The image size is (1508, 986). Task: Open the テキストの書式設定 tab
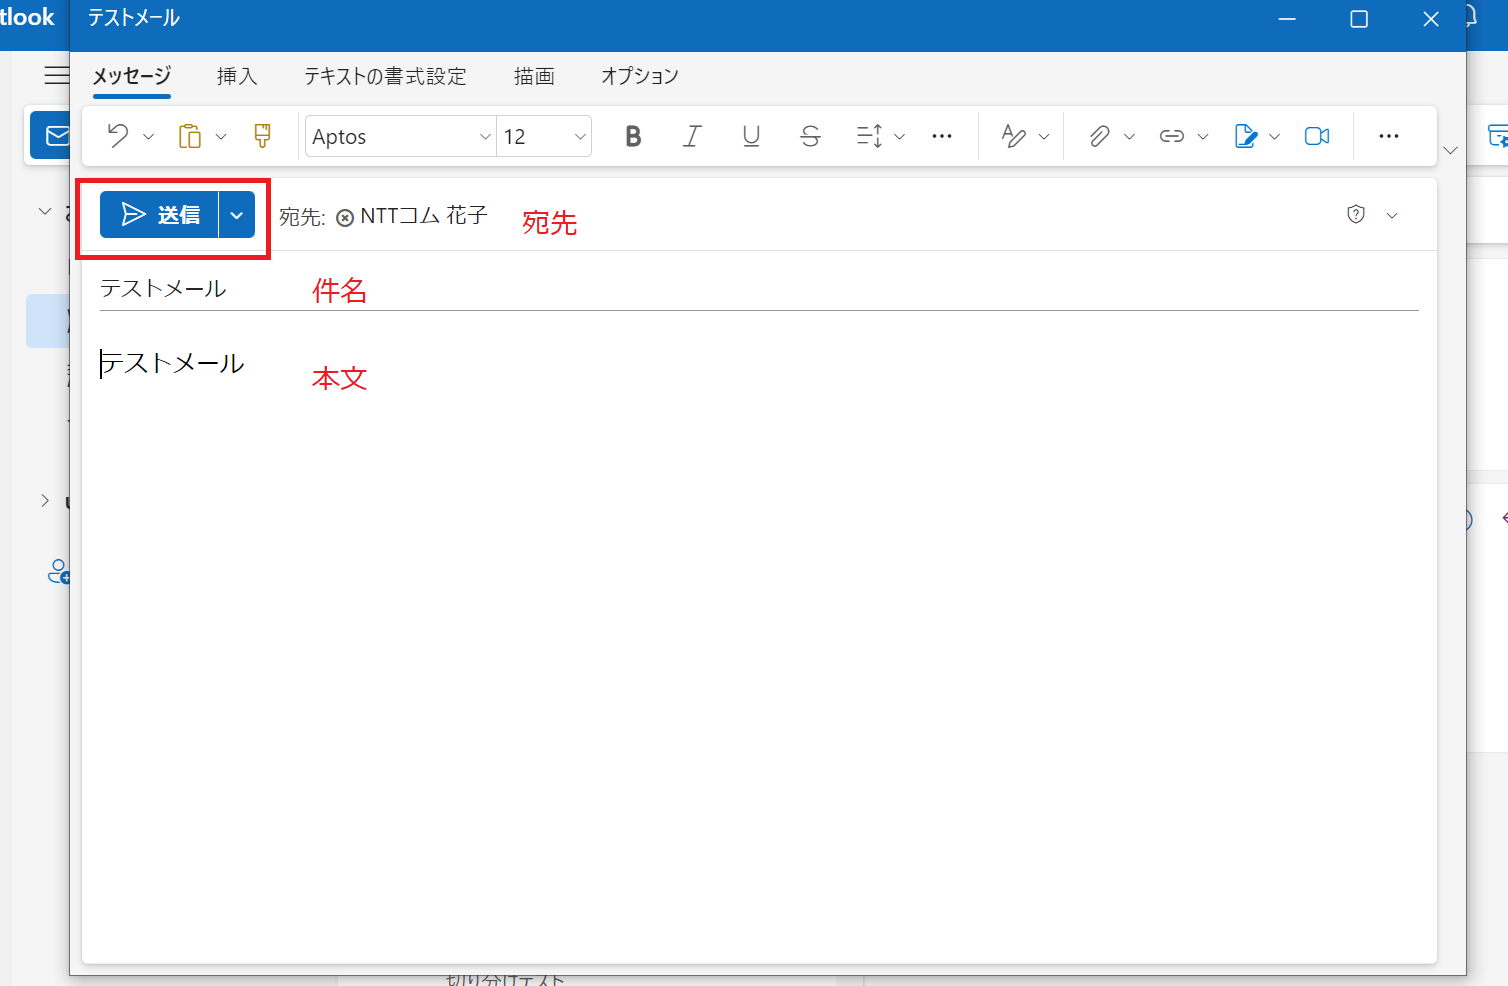point(385,76)
